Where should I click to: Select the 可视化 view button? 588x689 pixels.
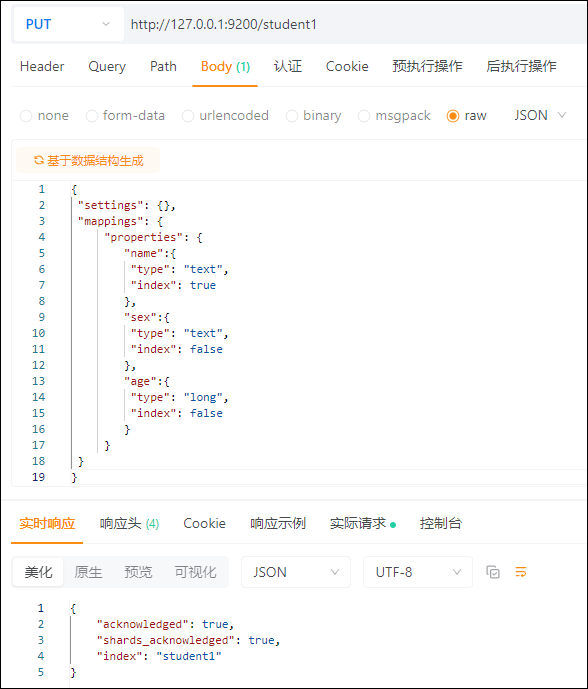(195, 572)
